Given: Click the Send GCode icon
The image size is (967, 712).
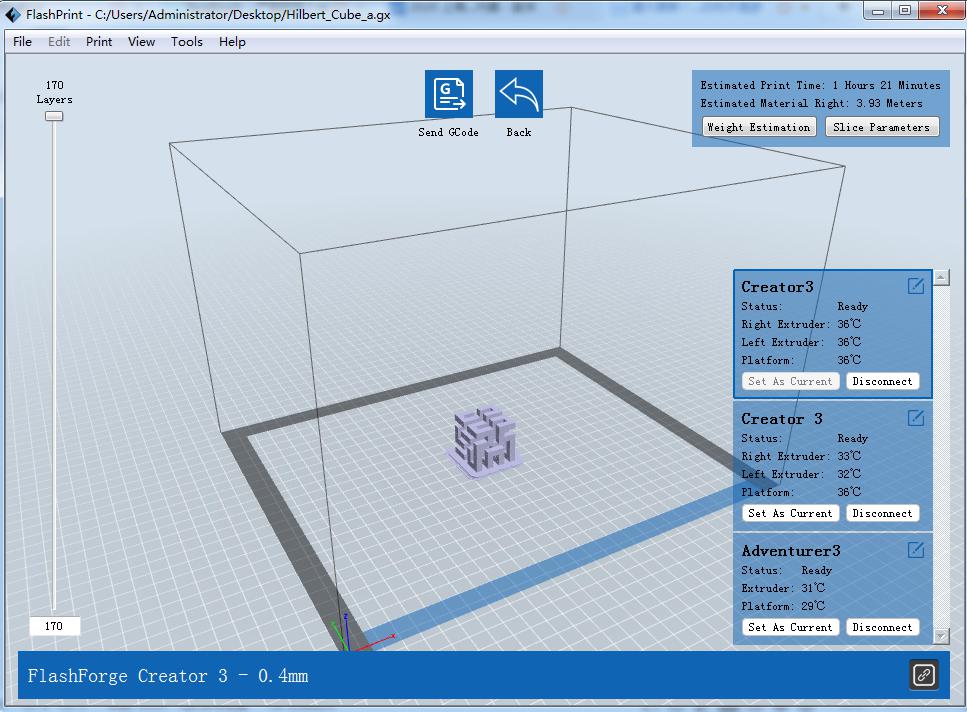Looking at the screenshot, I should point(448,94).
